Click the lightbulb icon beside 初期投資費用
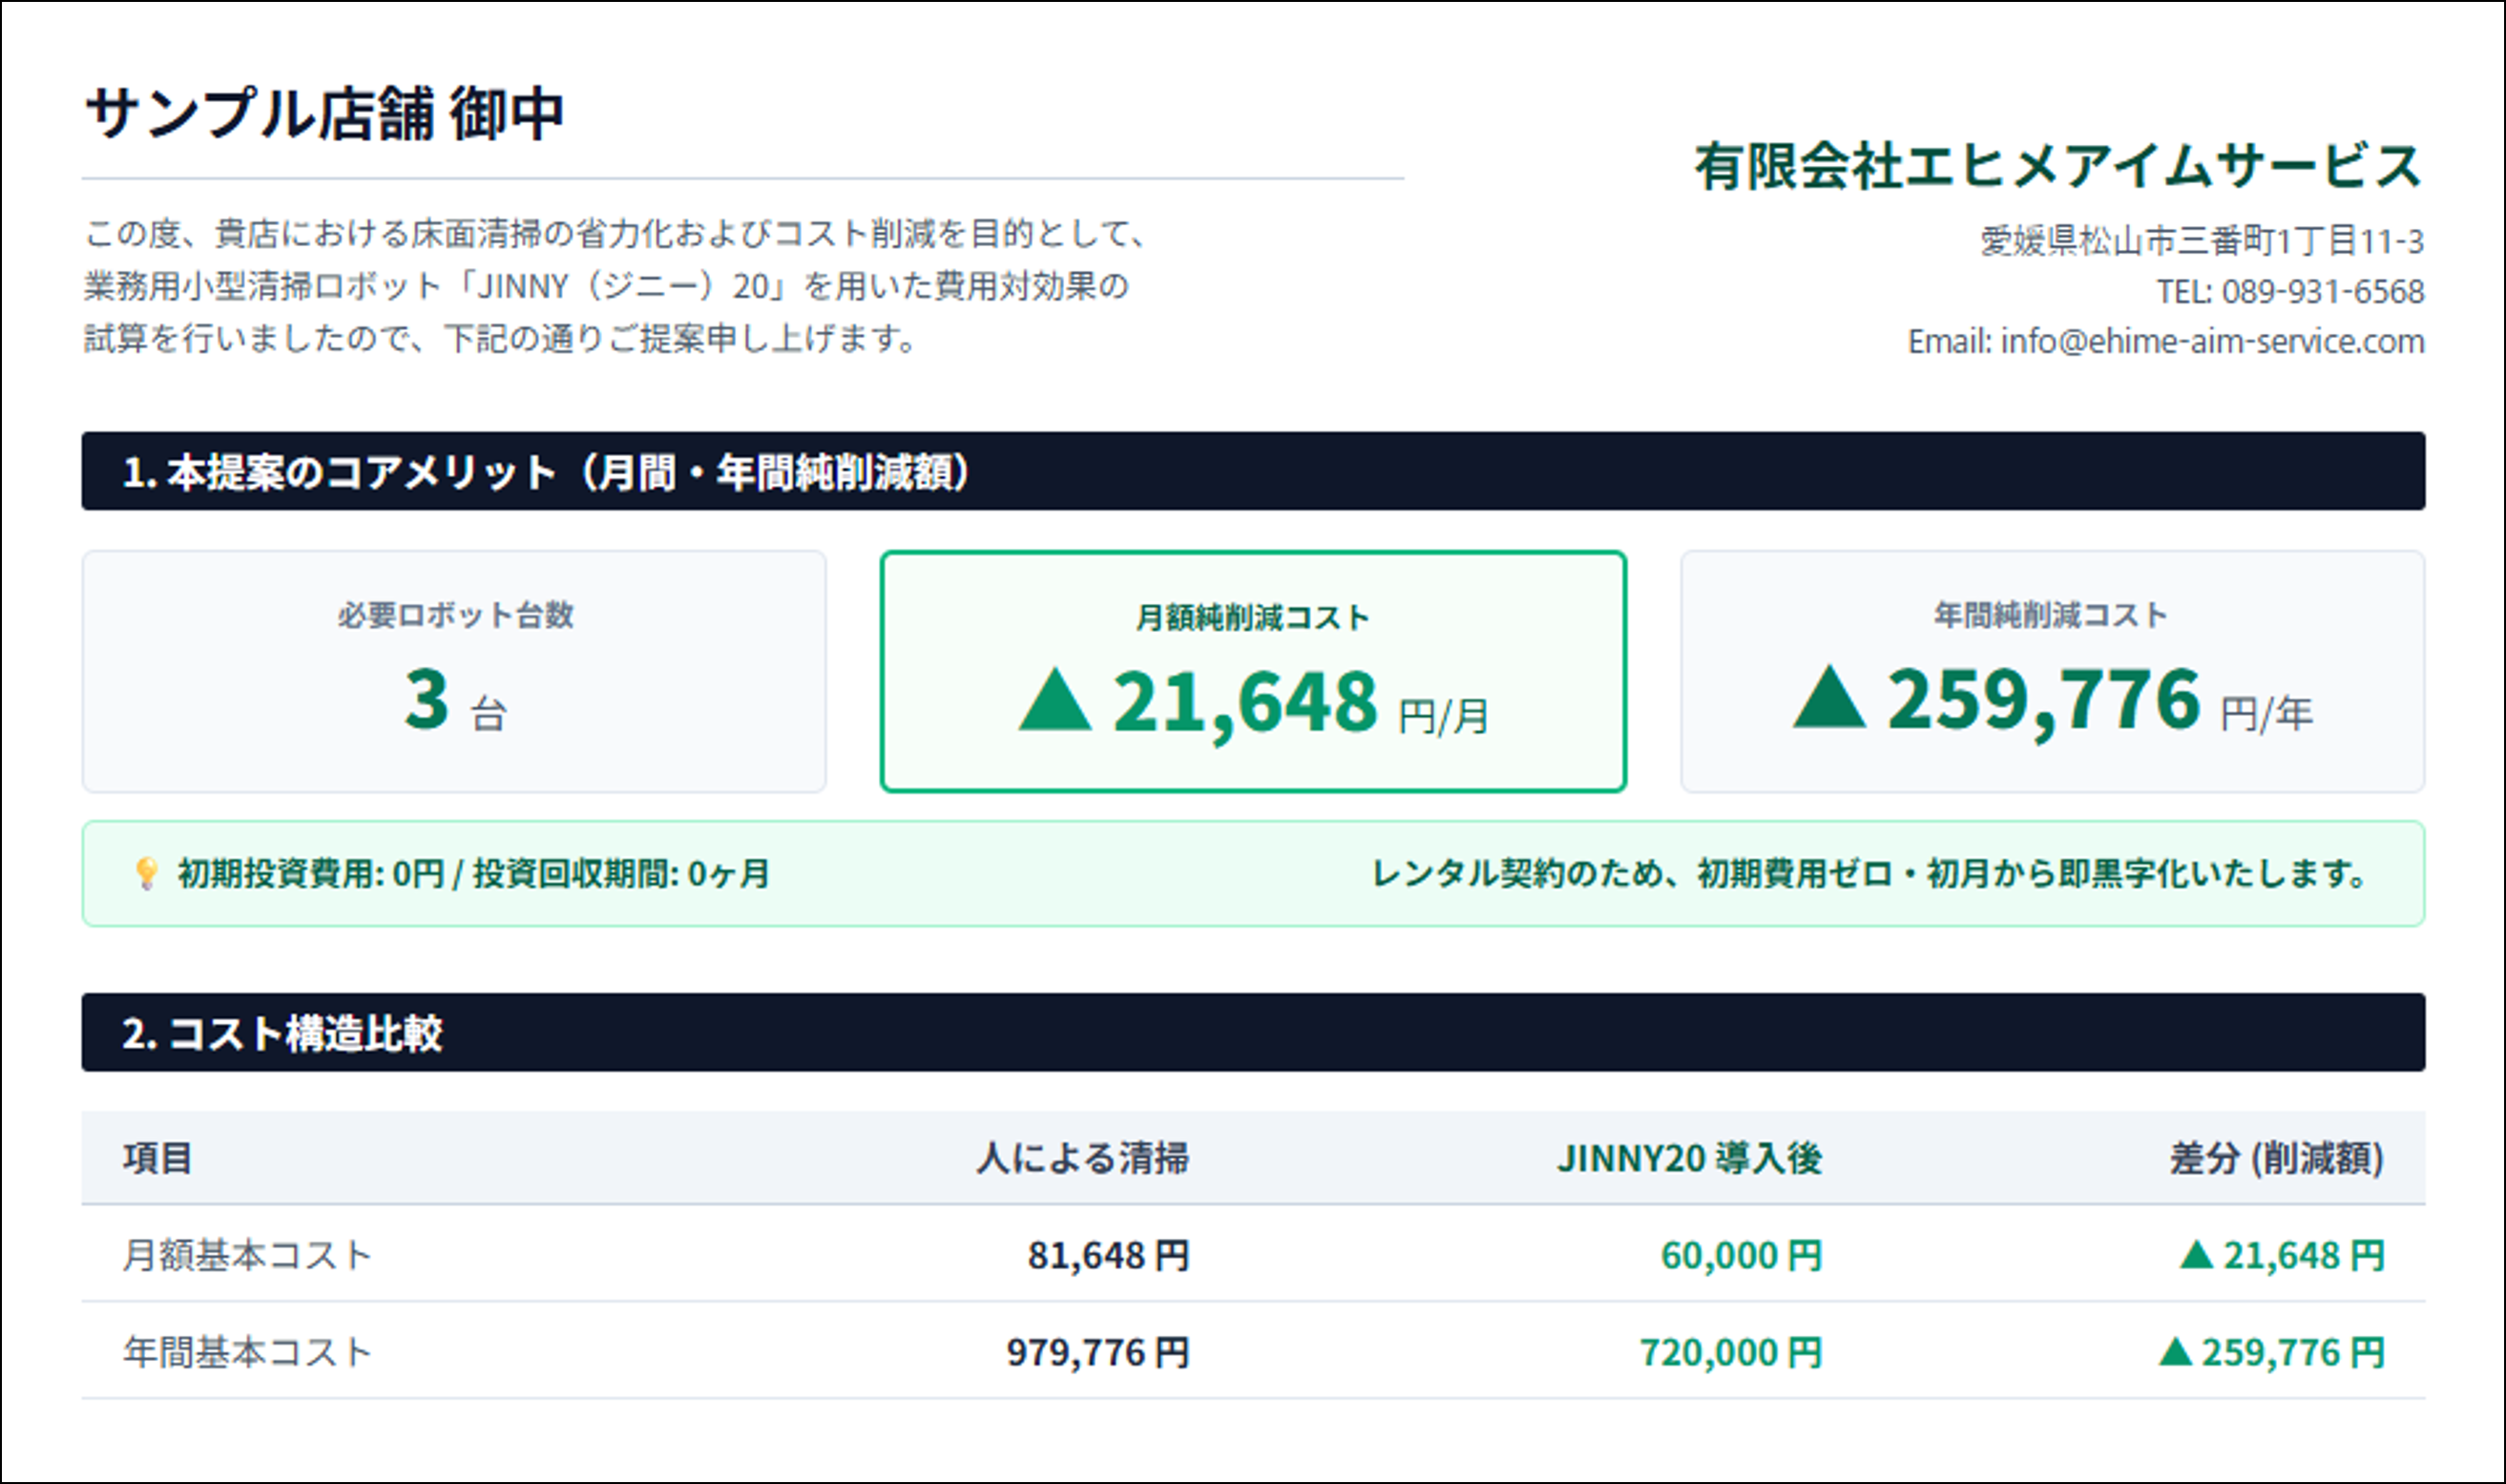The width and height of the screenshot is (2506, 1484). (x=146, y=873)
